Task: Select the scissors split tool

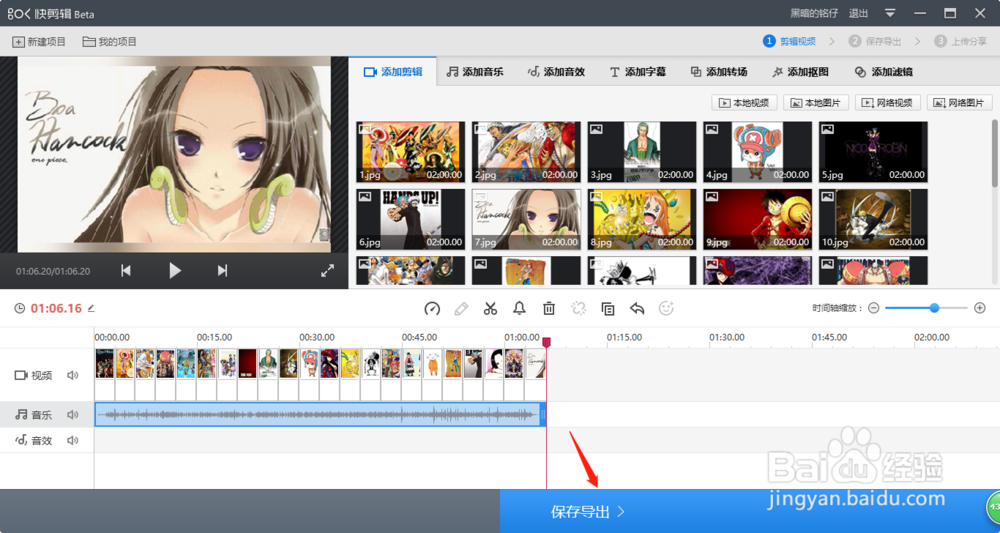Action: tap(490, 309)
